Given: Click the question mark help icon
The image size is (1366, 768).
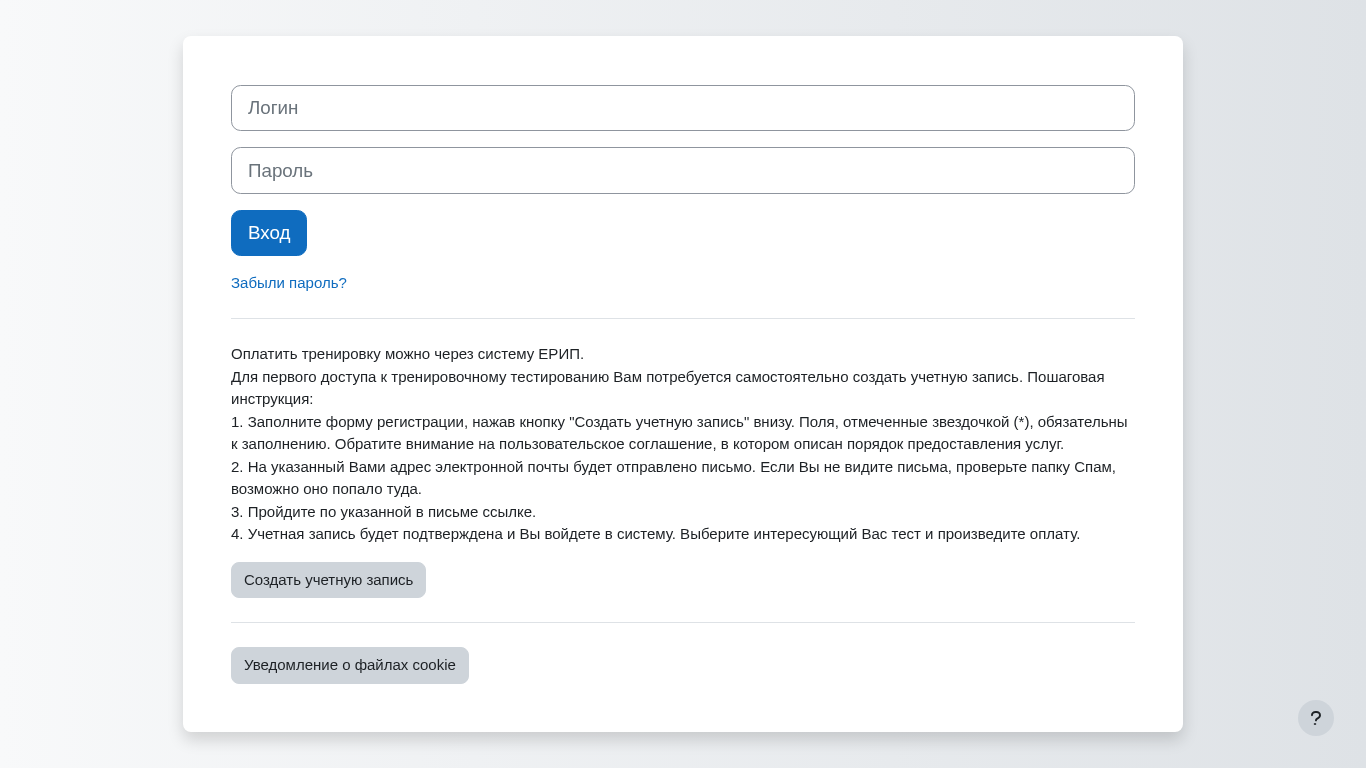Looking at the screenshot, I should (x=1315, y=718).
